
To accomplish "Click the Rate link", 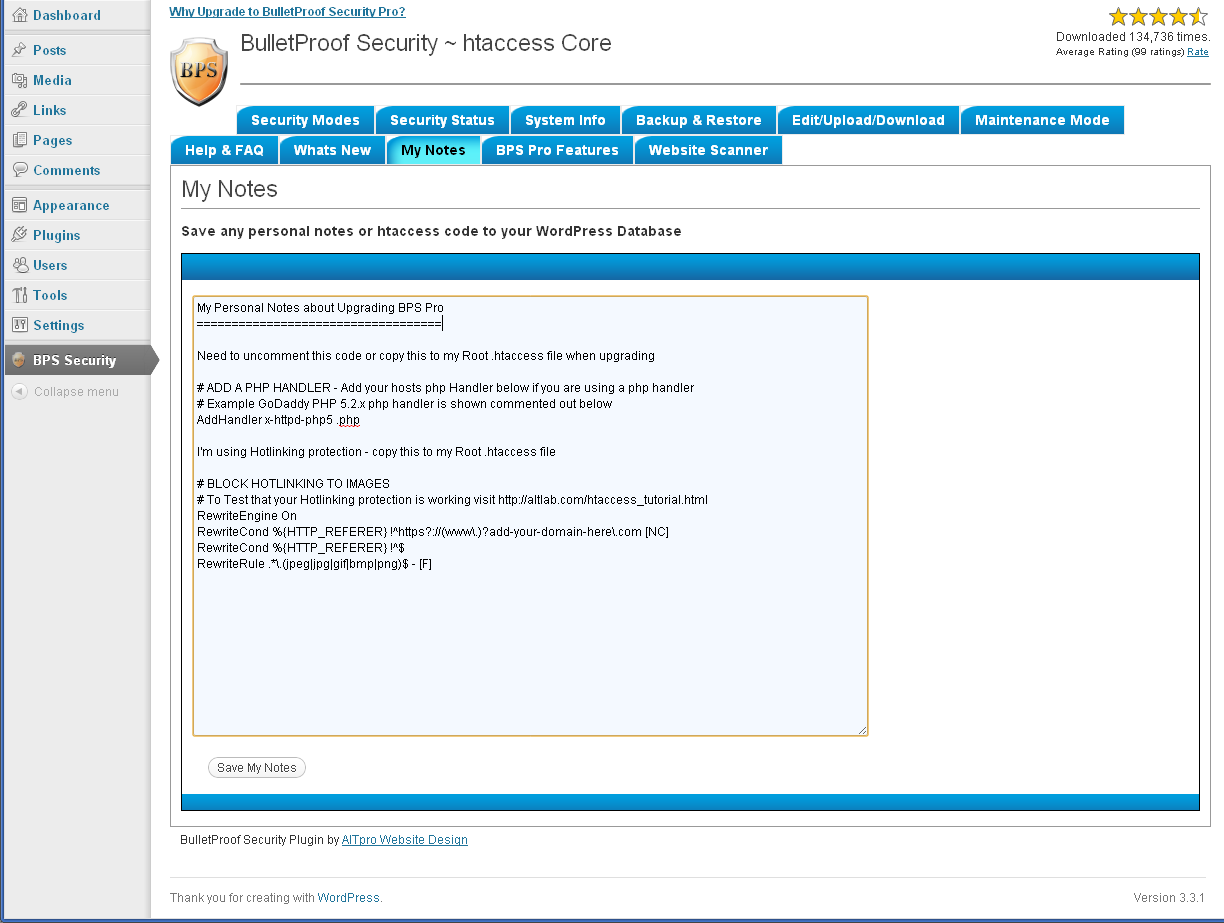I will (x=1198, y=52).
